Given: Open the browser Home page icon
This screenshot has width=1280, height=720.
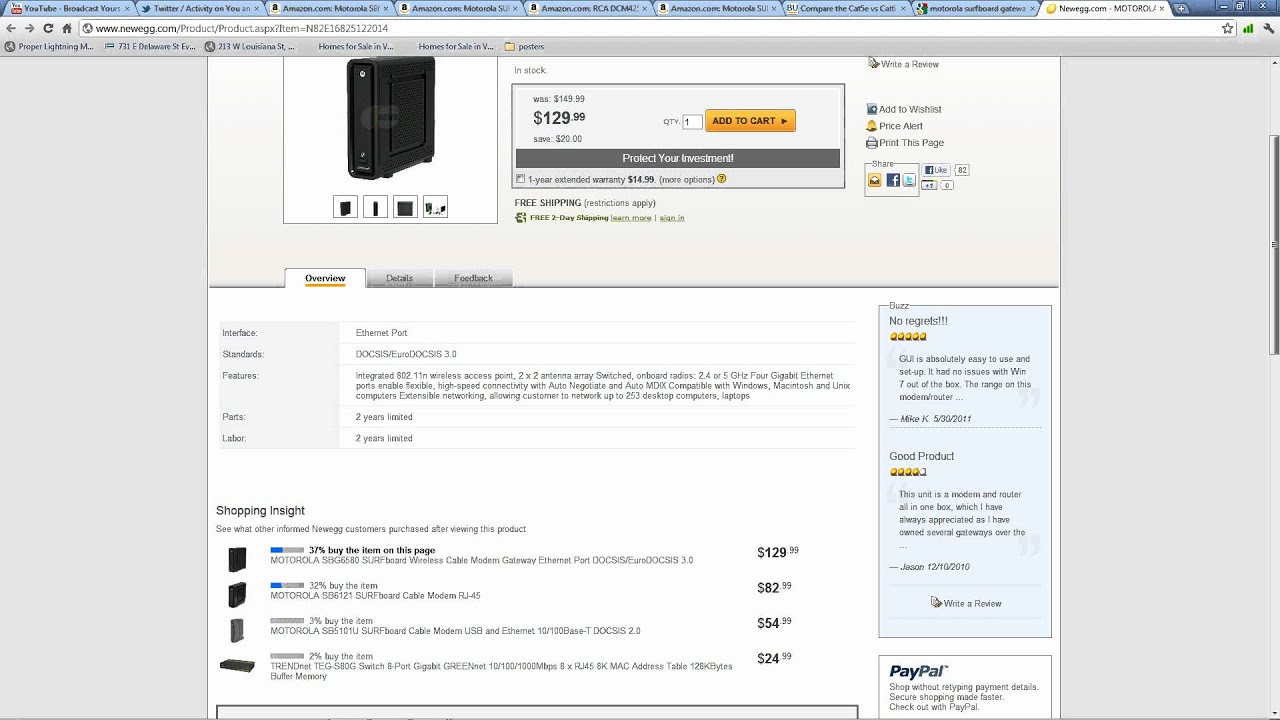Looking at the screenshot, I should 66,28.
